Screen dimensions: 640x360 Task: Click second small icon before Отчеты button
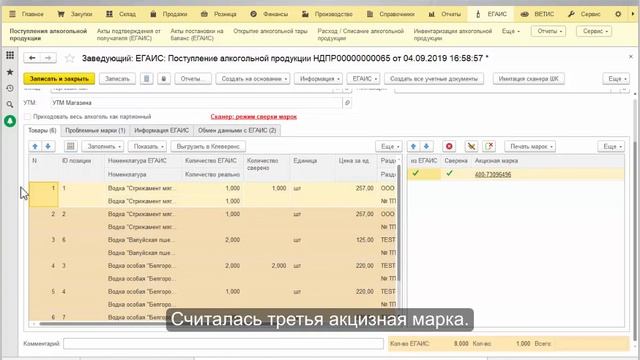pos(164,79)
